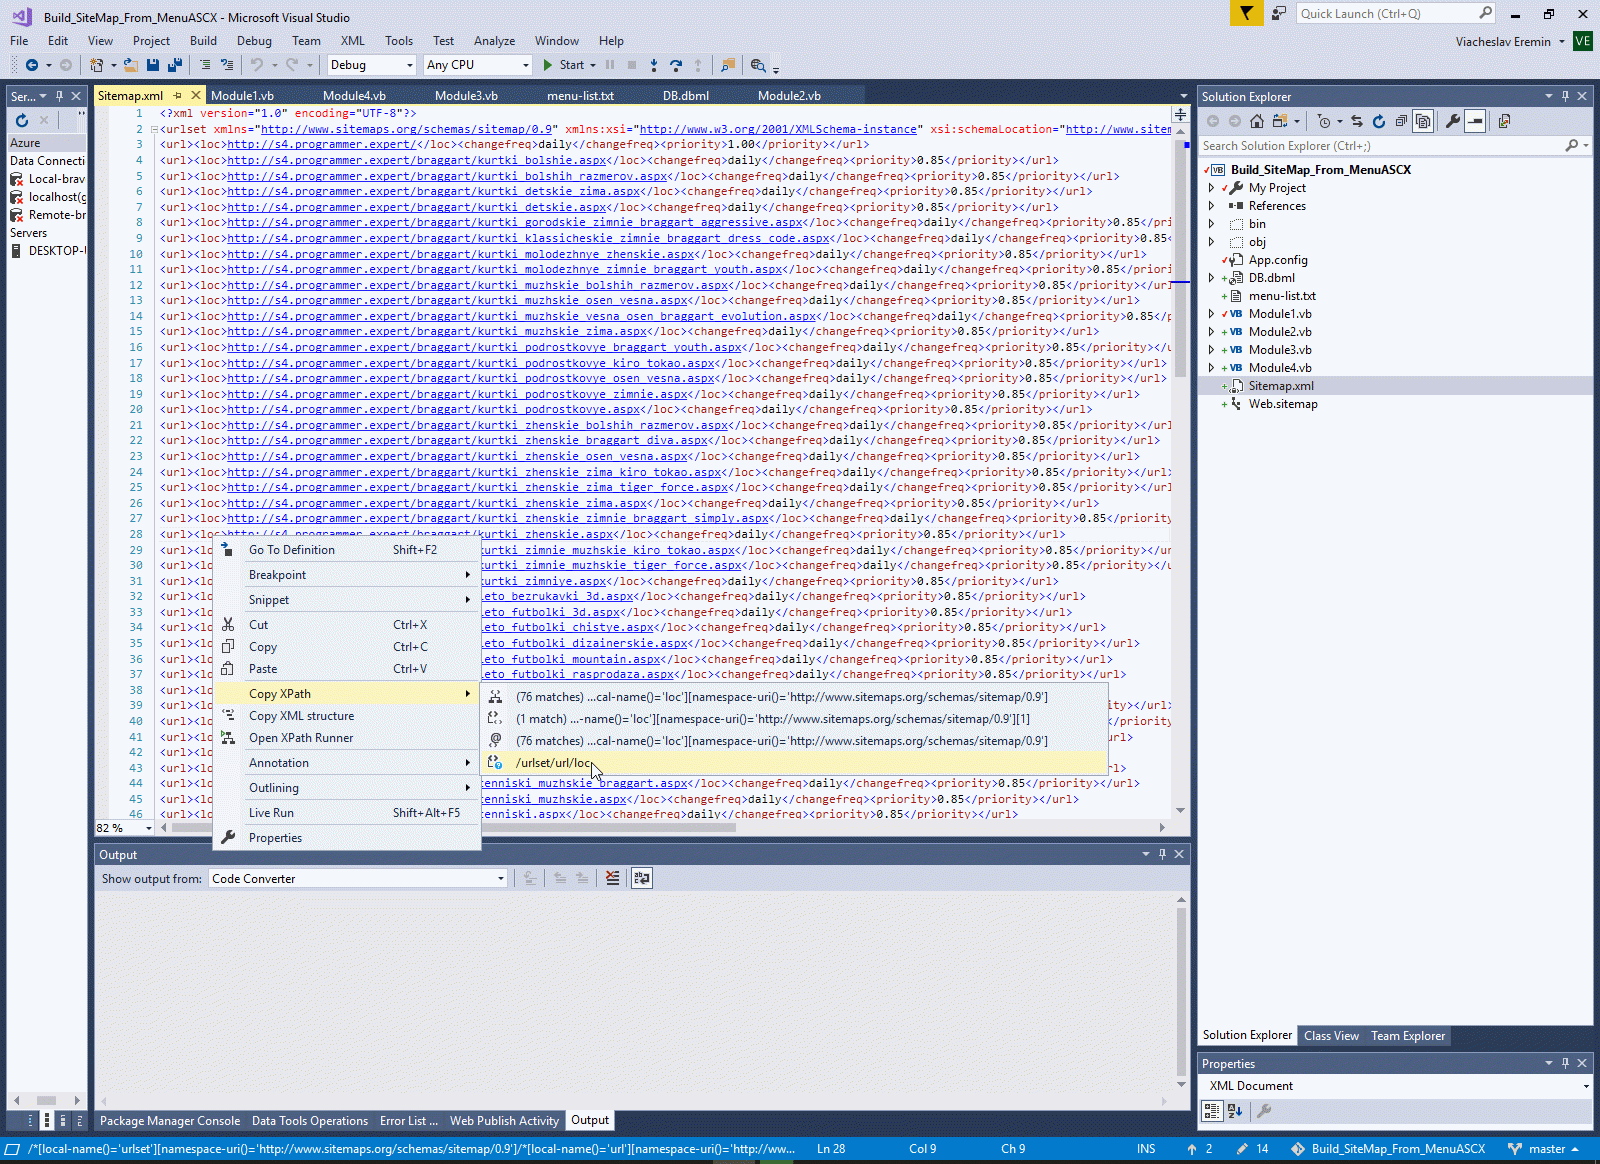This screenshot has height=1164, width=1600.
Task: Click the Refresh icon in Server Explorer
Action: (x=22, y=120)
